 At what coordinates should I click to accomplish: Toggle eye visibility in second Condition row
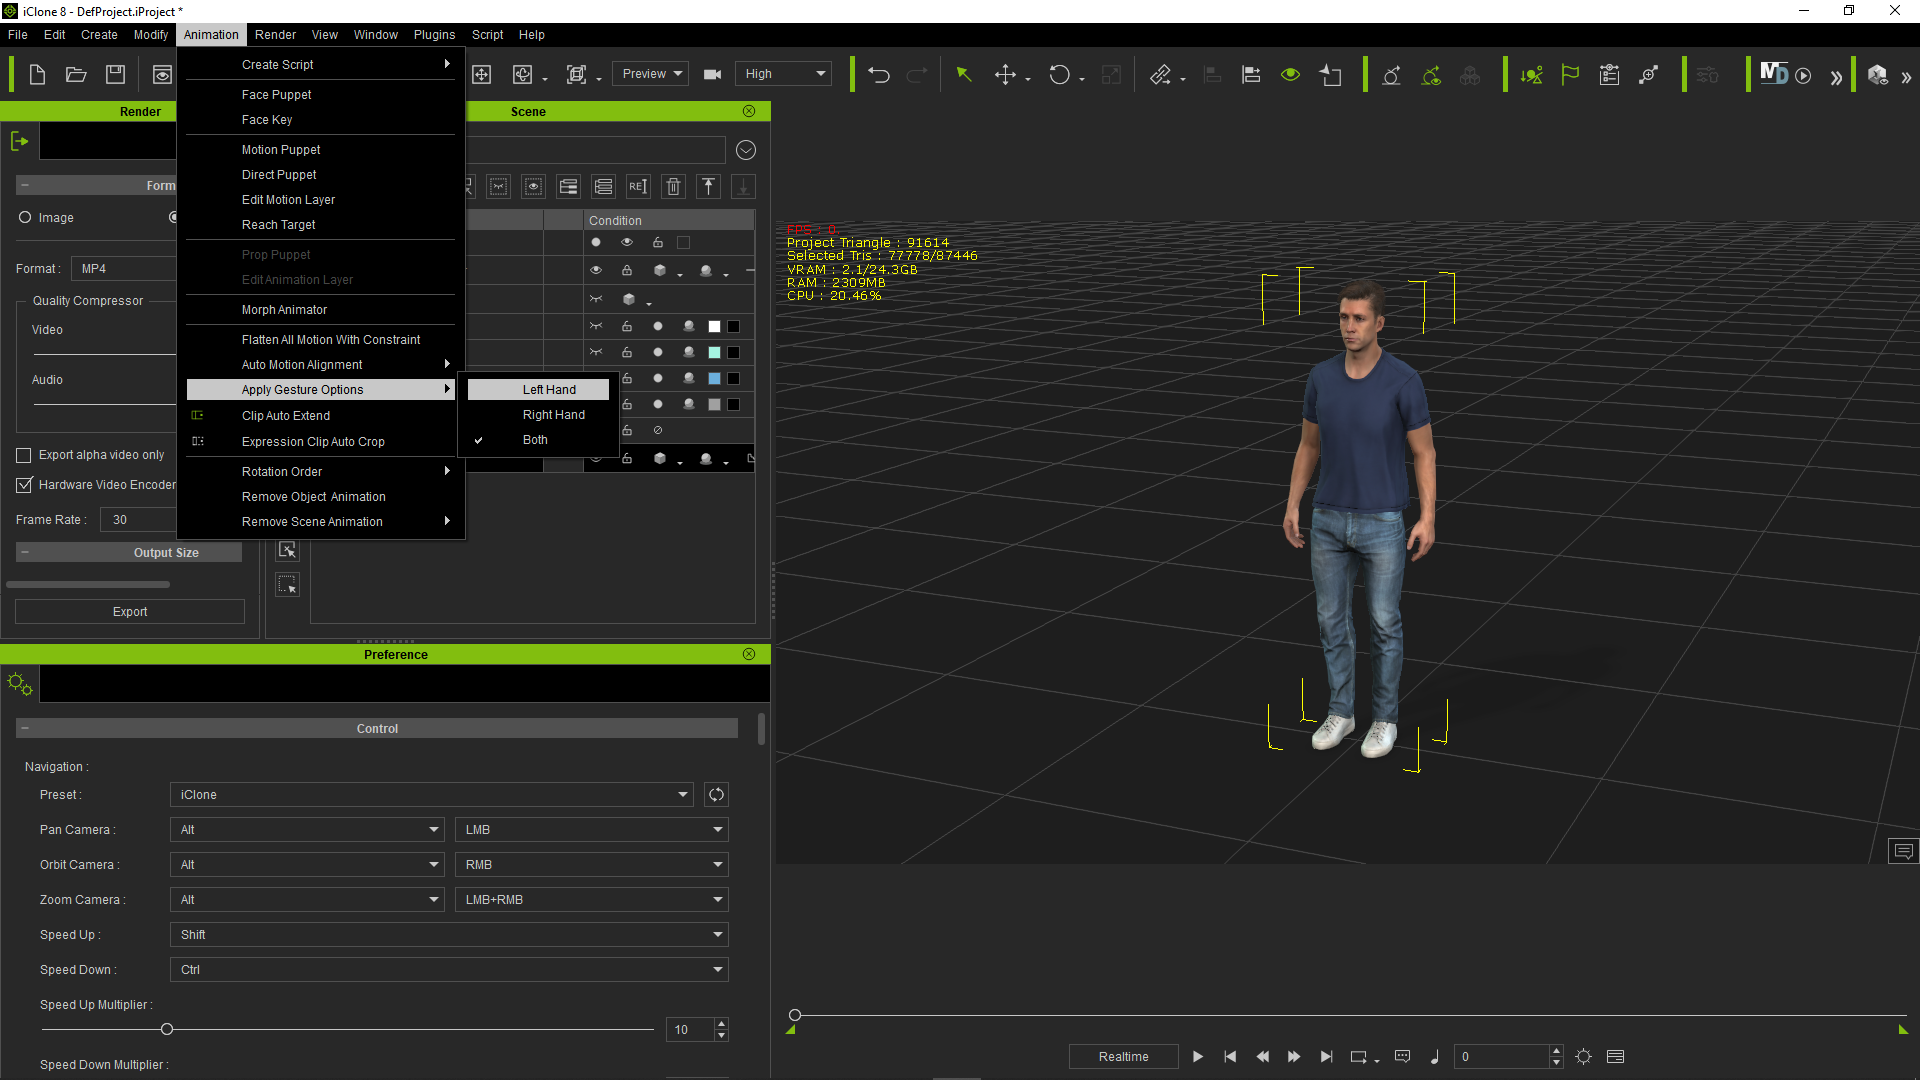pyautogui.click(x=596, y=271)
